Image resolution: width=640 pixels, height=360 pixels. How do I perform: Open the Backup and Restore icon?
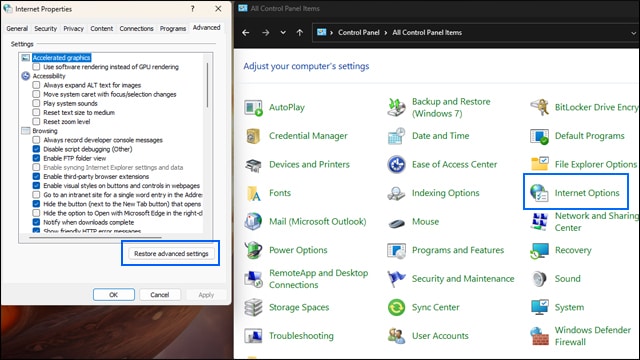(x=396, y=107)
